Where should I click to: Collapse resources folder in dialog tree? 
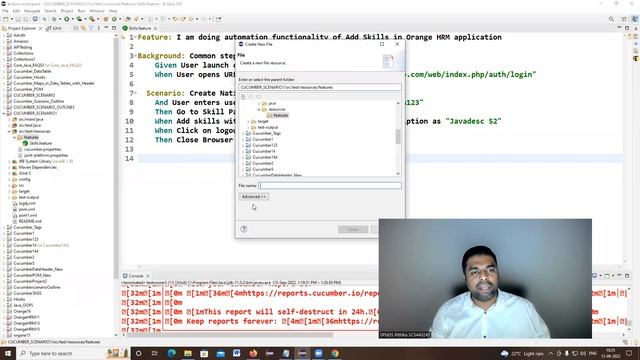[x=259, y=109]
